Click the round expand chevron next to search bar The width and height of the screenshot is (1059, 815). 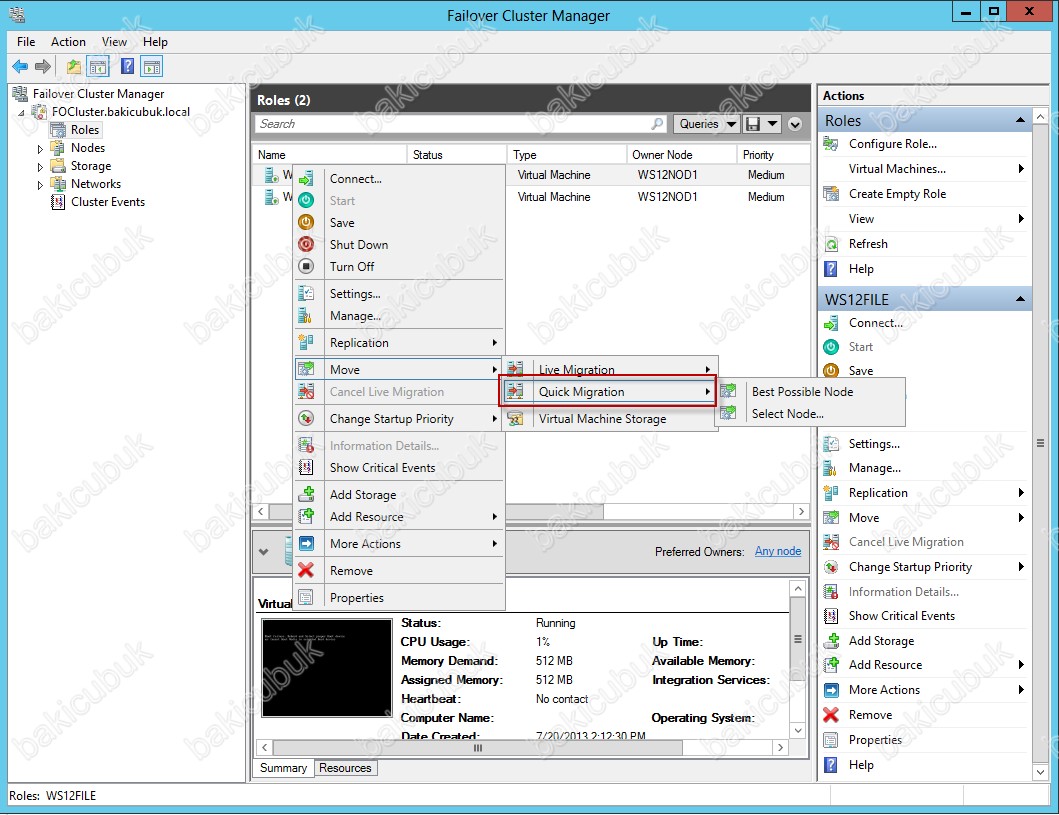(795, 124)
